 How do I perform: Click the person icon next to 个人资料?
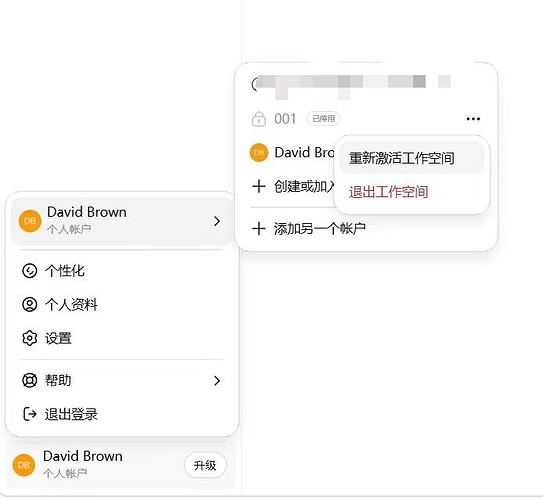[x=29, y=304]
